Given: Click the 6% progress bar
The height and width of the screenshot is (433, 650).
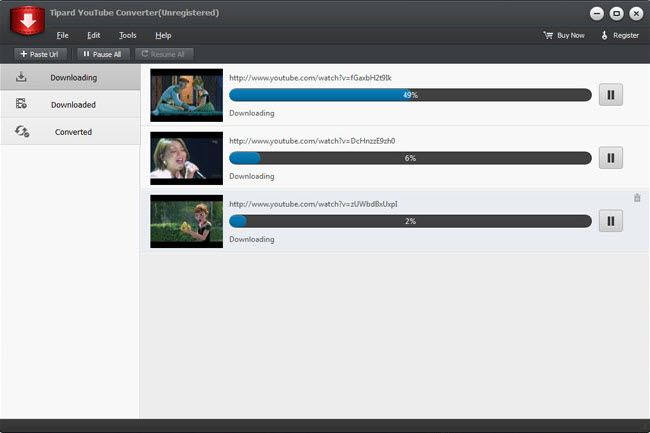Looking at the screenshot, I should click(x=410, y=158).
